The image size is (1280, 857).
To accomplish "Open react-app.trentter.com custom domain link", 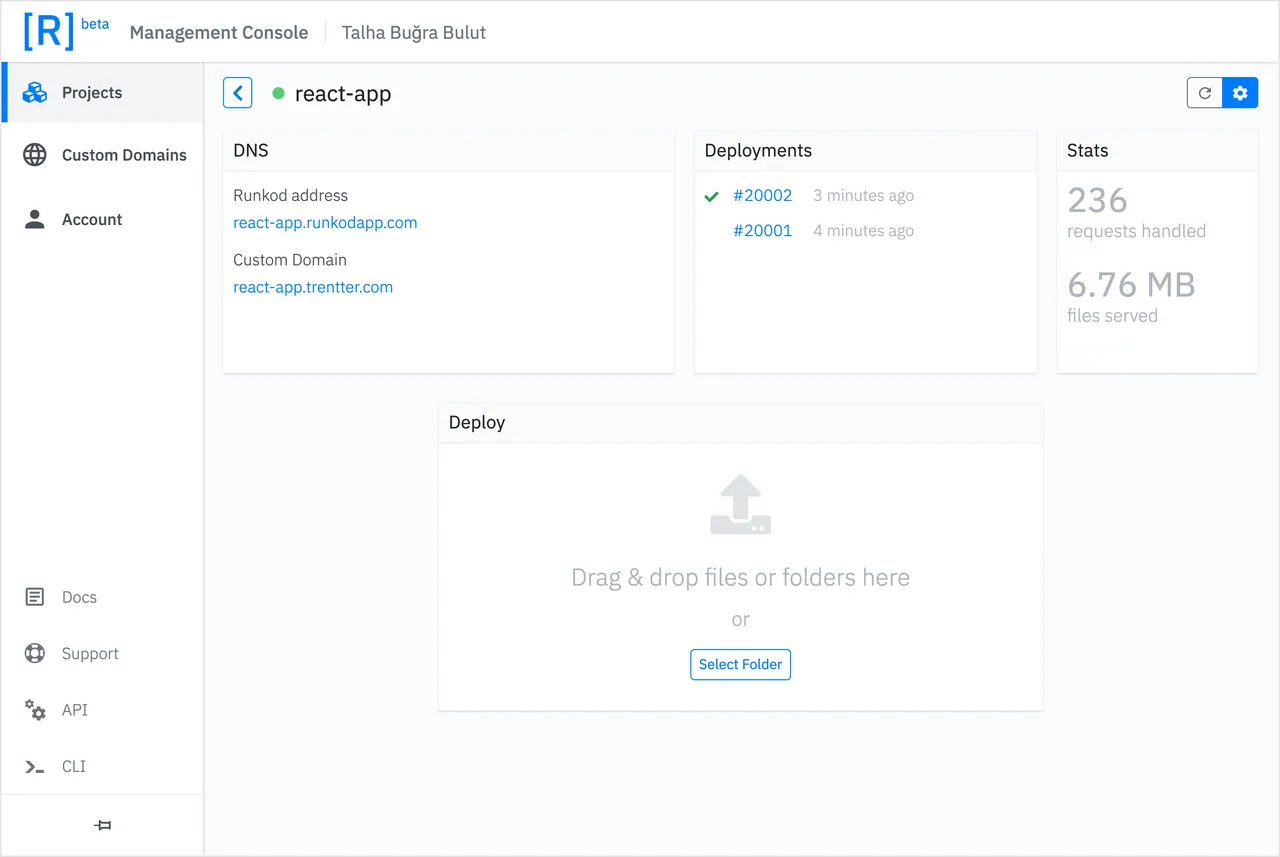I will (x=313, y=287).
